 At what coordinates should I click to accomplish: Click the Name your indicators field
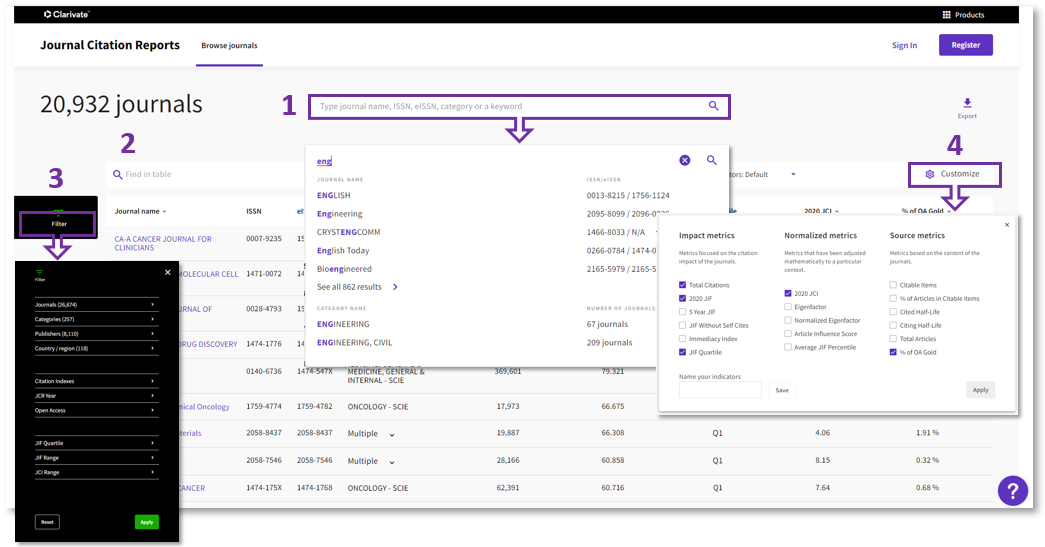(720, 390)
